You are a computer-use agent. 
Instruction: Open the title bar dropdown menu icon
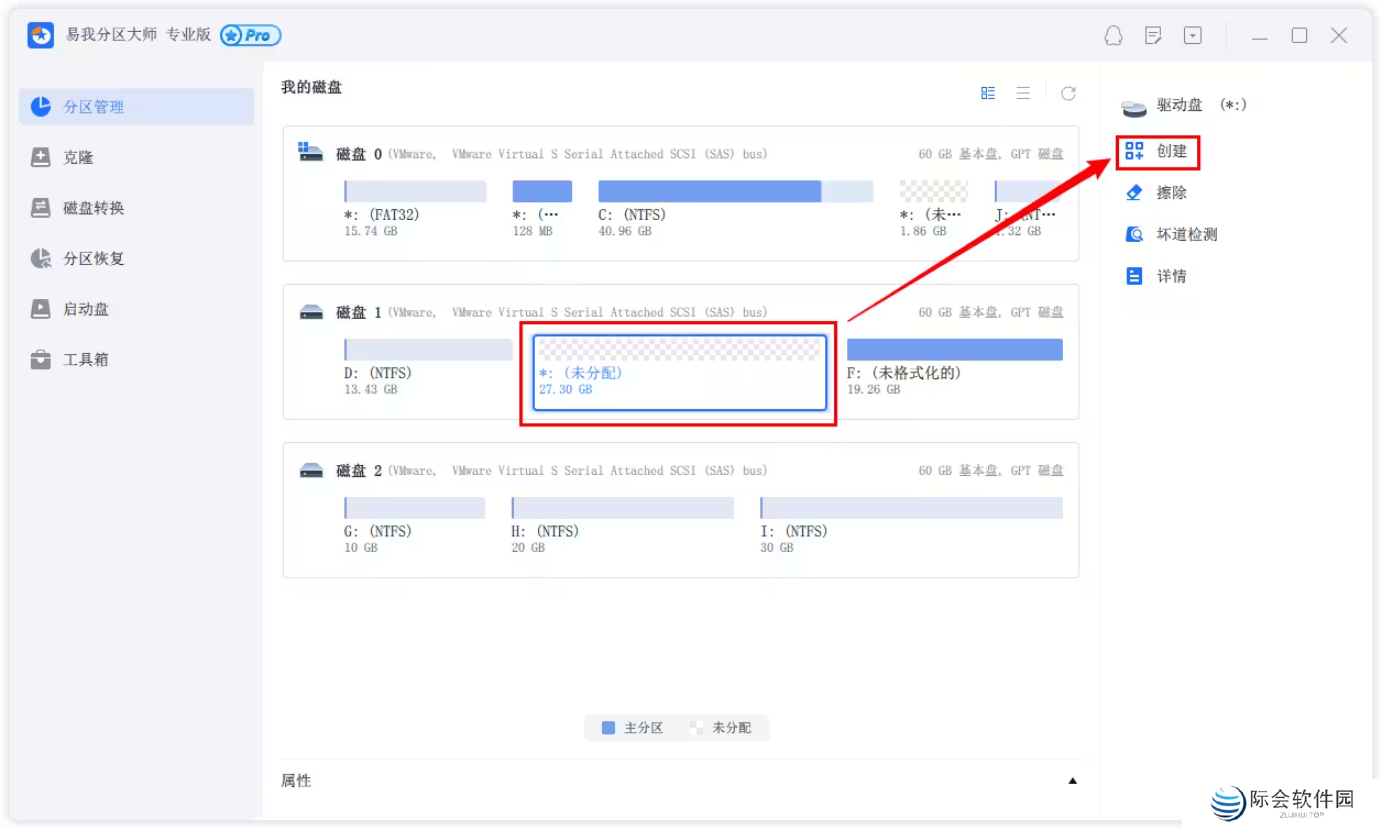click(x=1193, y=36)
